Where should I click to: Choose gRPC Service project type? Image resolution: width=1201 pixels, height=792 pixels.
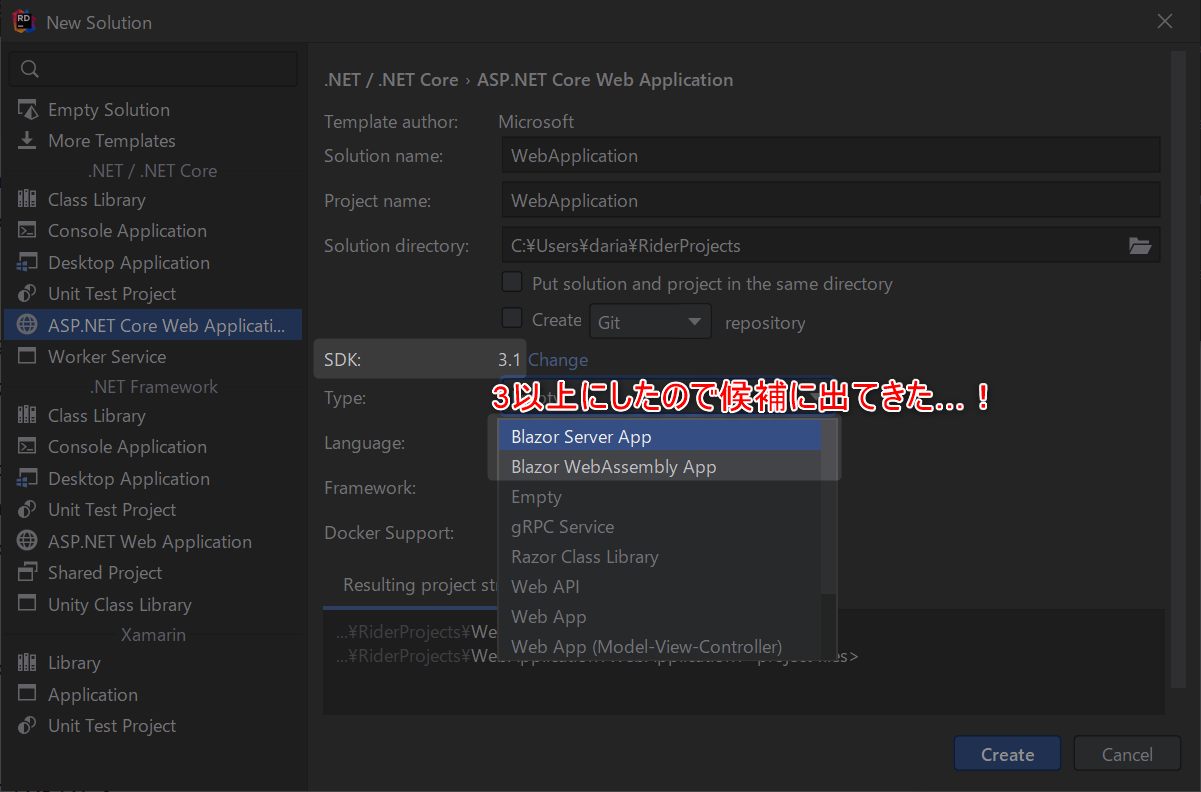[660, 527]
